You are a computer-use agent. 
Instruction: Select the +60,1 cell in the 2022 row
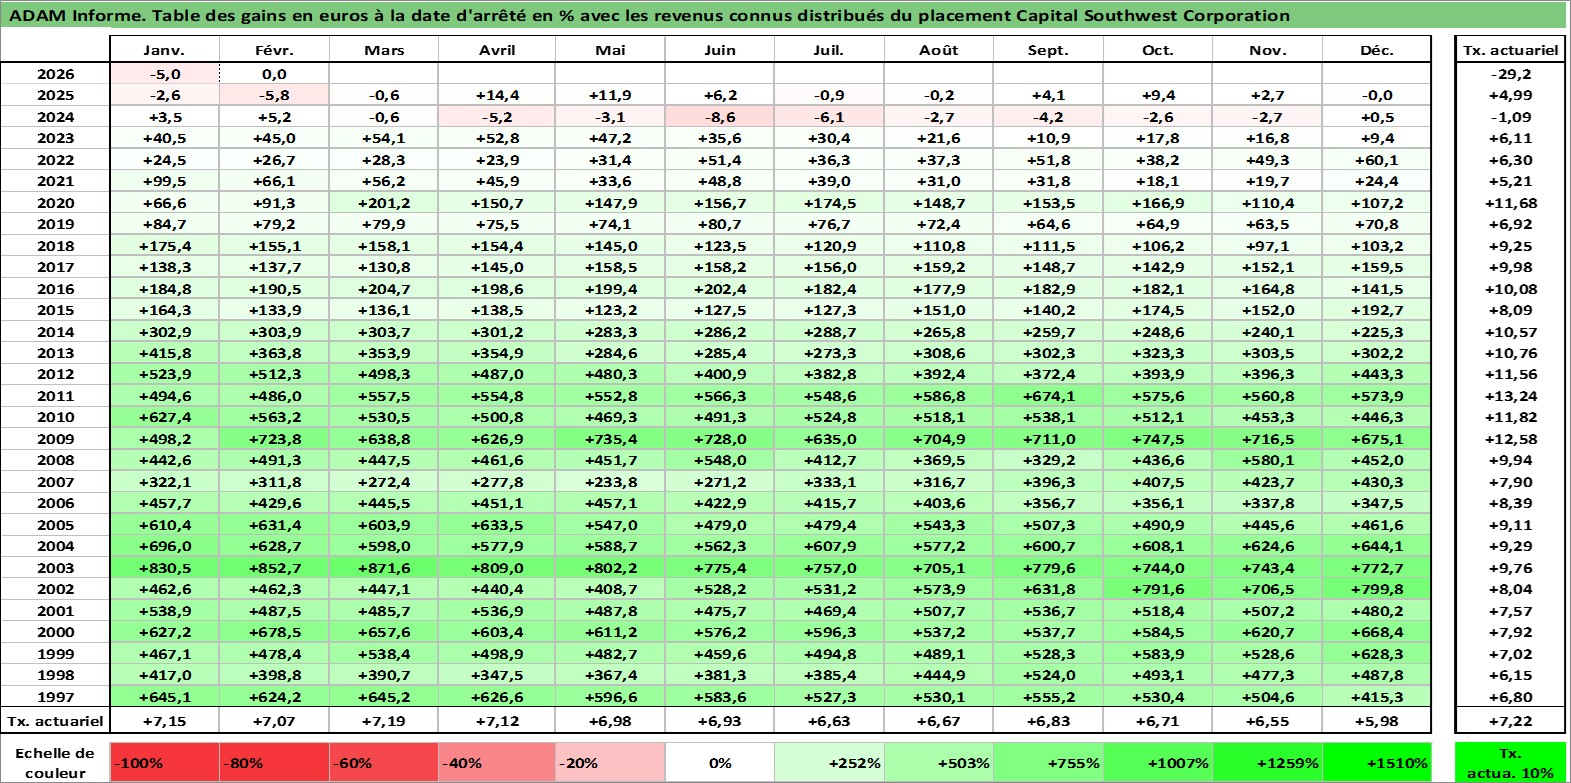pyautogui.click(x=1377, y=160)
